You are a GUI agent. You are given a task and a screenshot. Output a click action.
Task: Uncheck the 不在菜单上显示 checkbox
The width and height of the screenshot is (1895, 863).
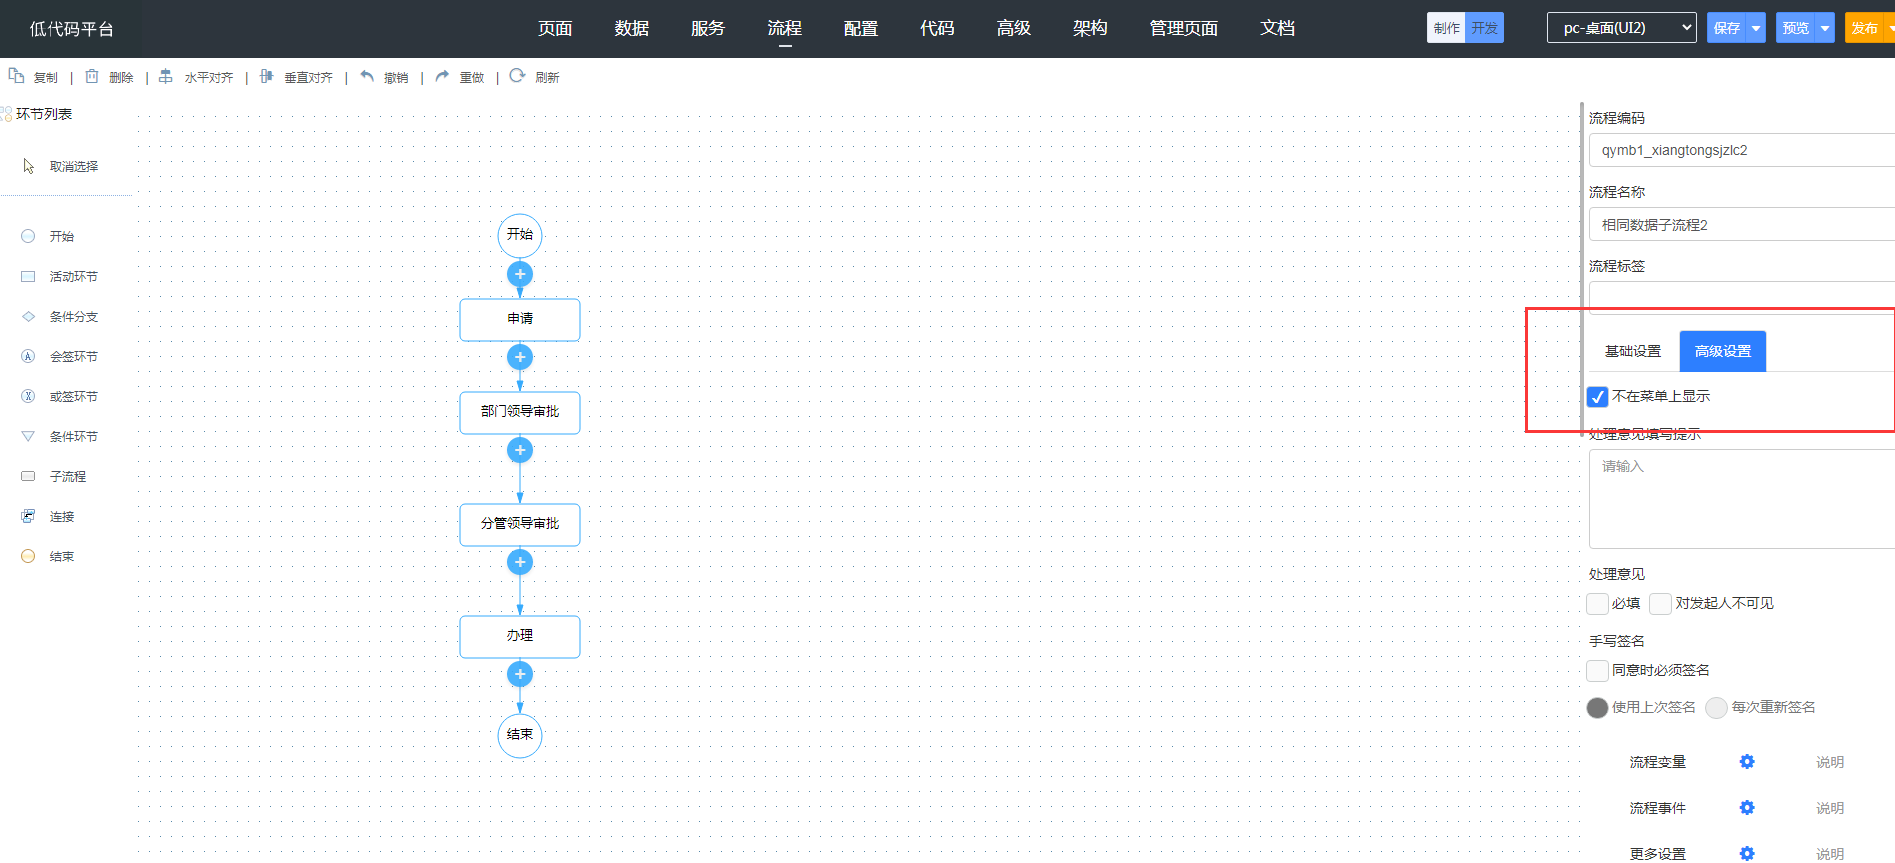point(1597,397)
